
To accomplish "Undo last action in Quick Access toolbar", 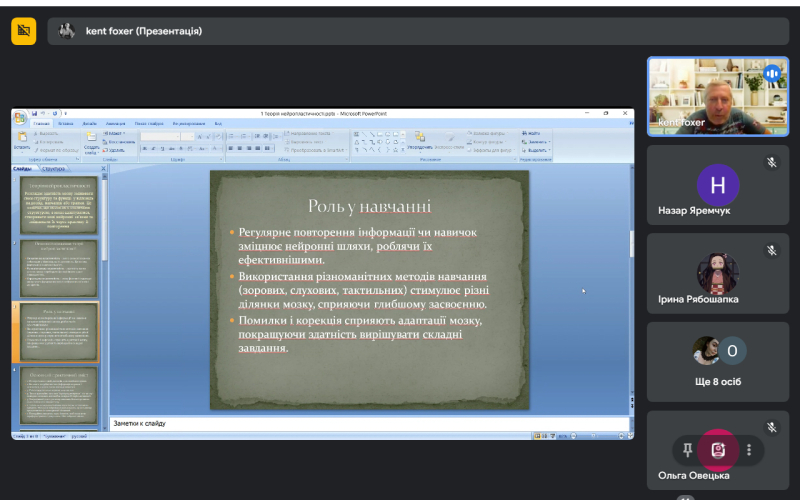I will 43,113.
